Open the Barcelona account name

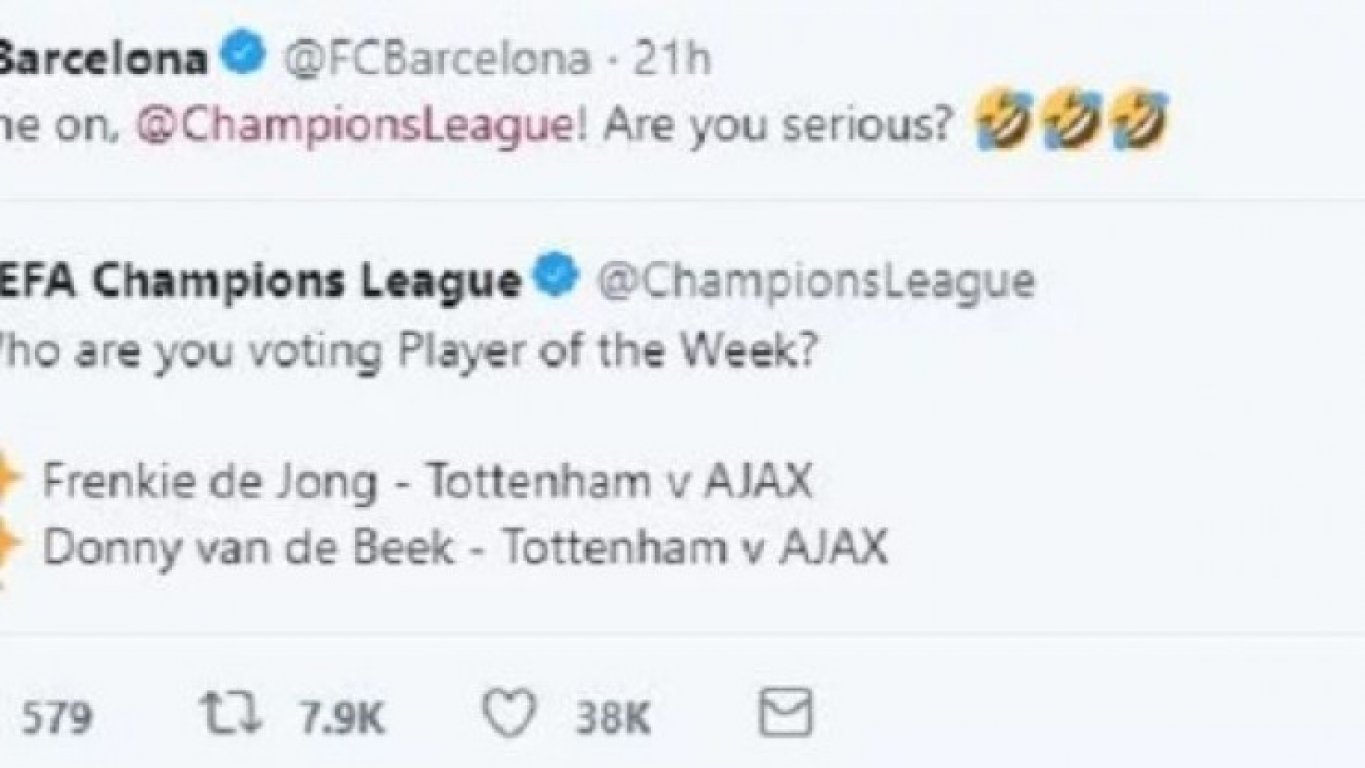103,61
